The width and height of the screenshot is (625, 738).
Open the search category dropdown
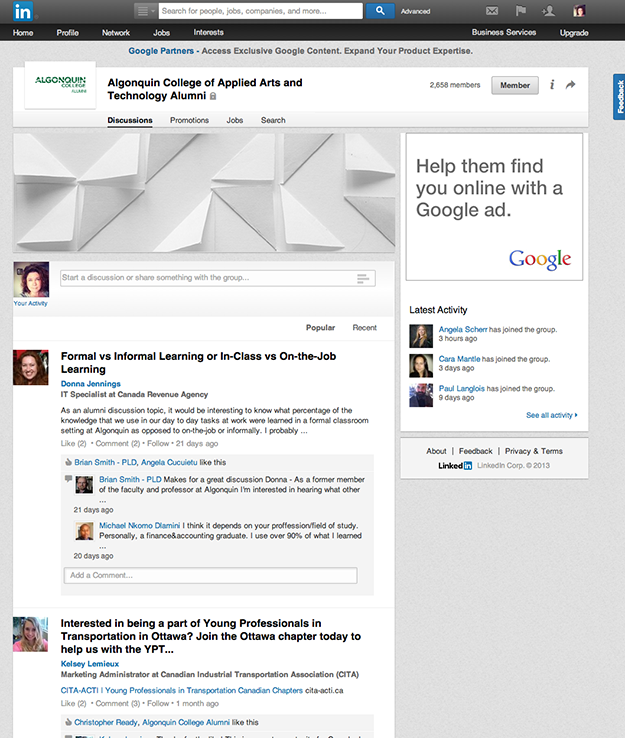click(145, 11)
